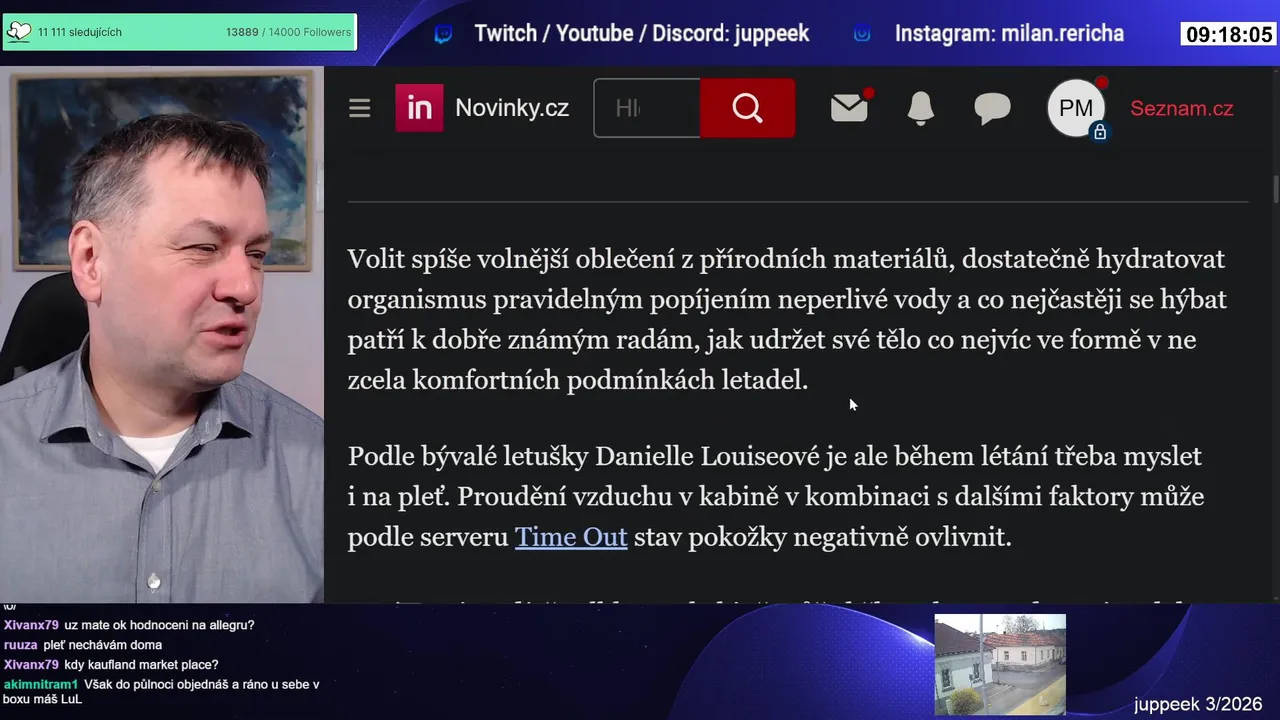
Task: Go to the Seznam.cz link
Action: point(1181,108)
